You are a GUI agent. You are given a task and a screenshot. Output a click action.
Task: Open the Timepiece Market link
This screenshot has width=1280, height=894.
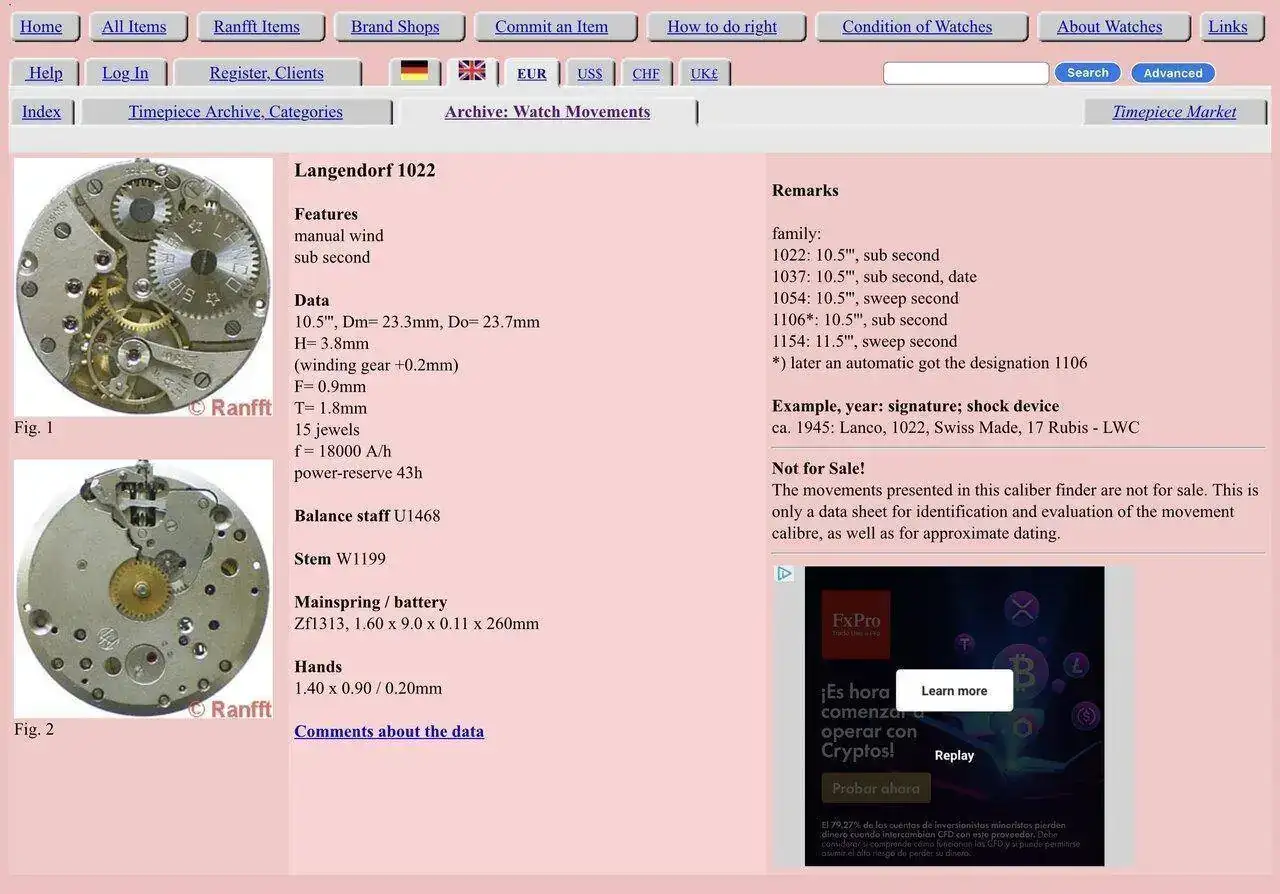tap(1174, 112)
